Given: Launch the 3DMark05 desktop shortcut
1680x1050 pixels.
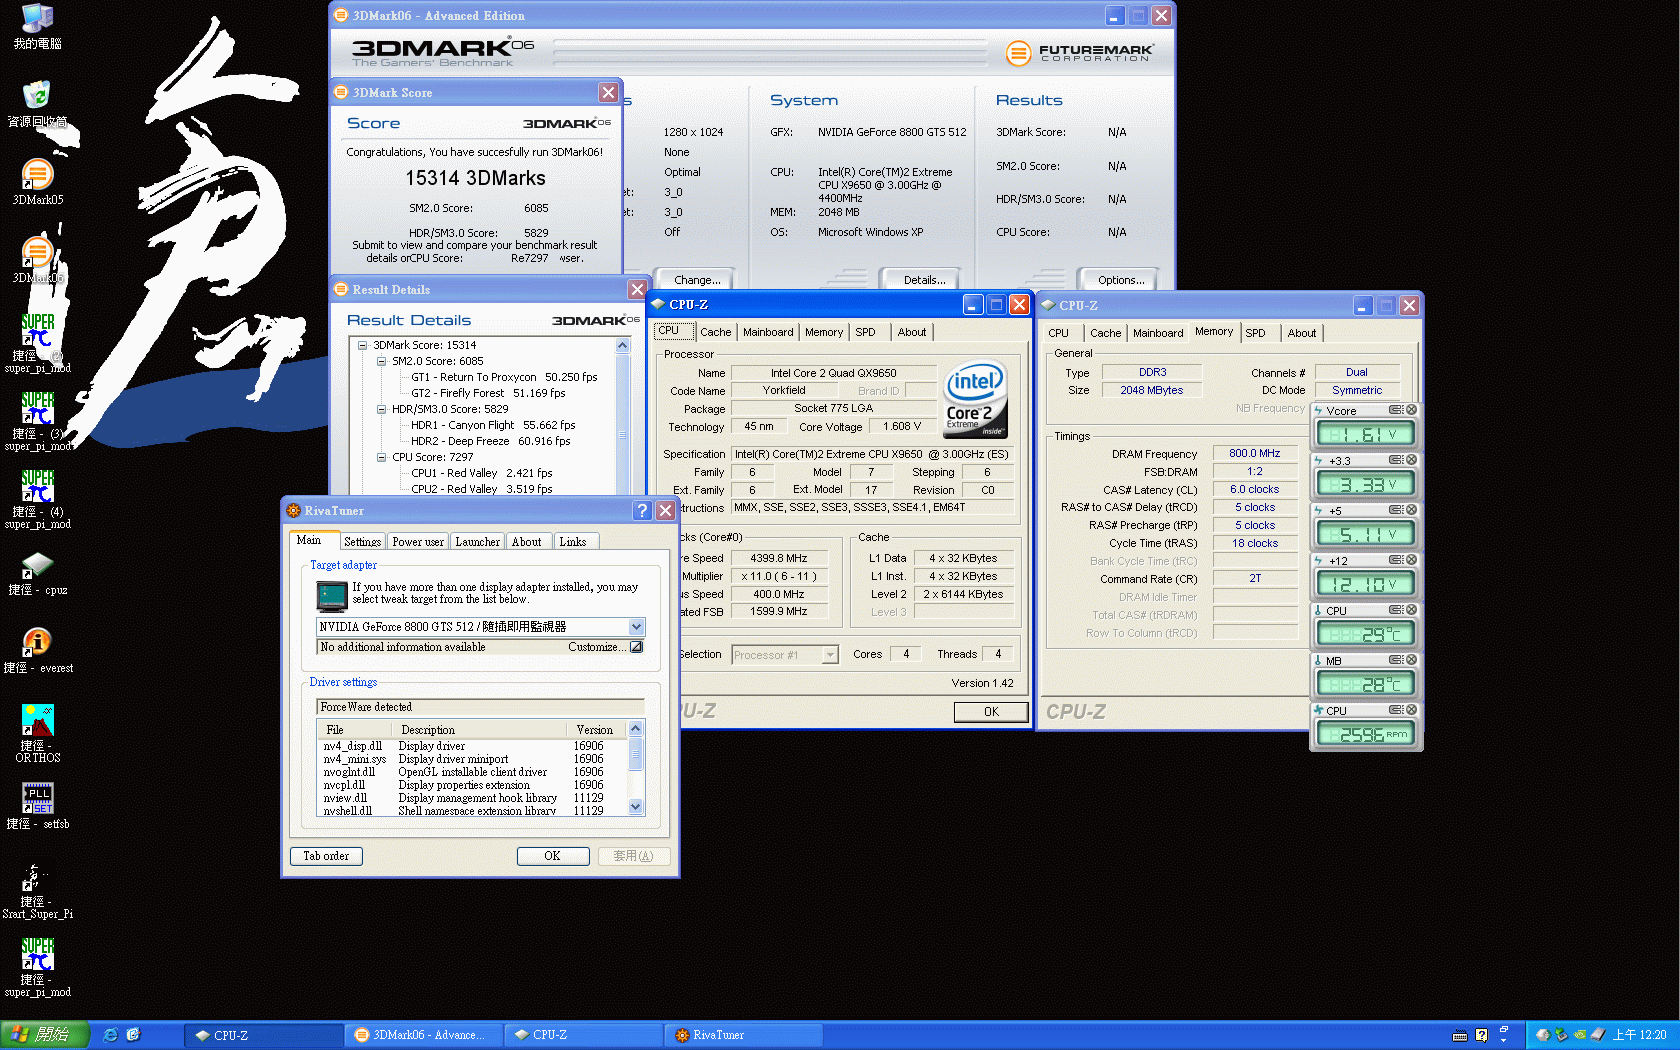Looking at the screenshot, I should coord(37,182).
